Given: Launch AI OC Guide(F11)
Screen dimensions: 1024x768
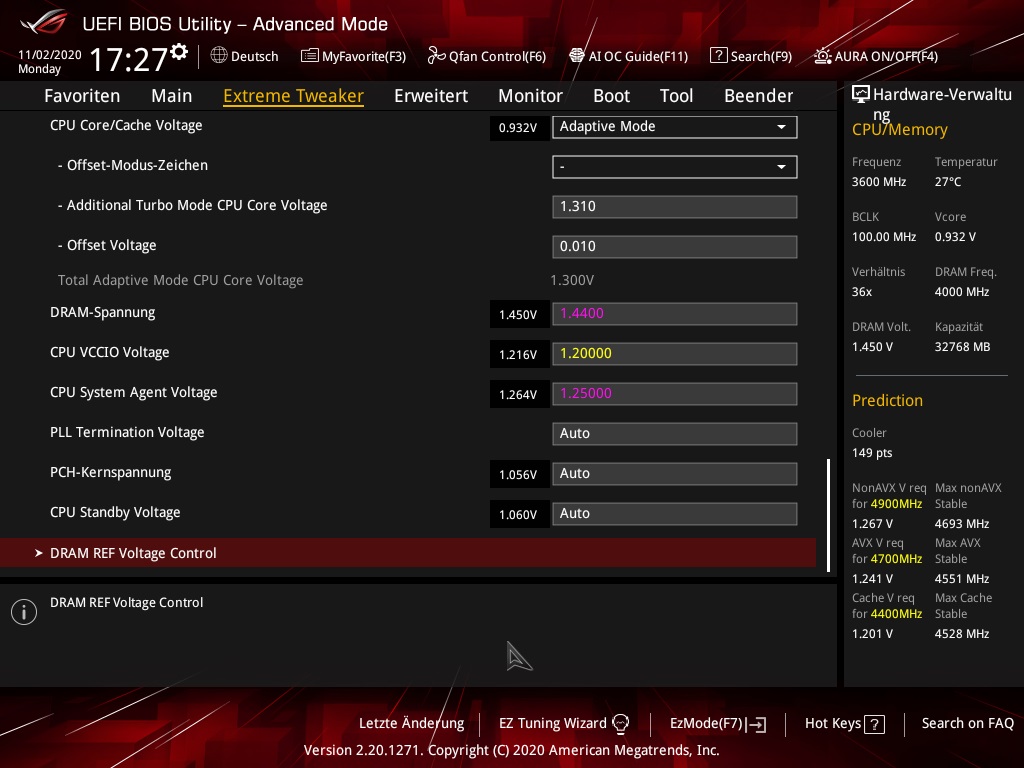Looking at the screenshot, I should [628, 56].
